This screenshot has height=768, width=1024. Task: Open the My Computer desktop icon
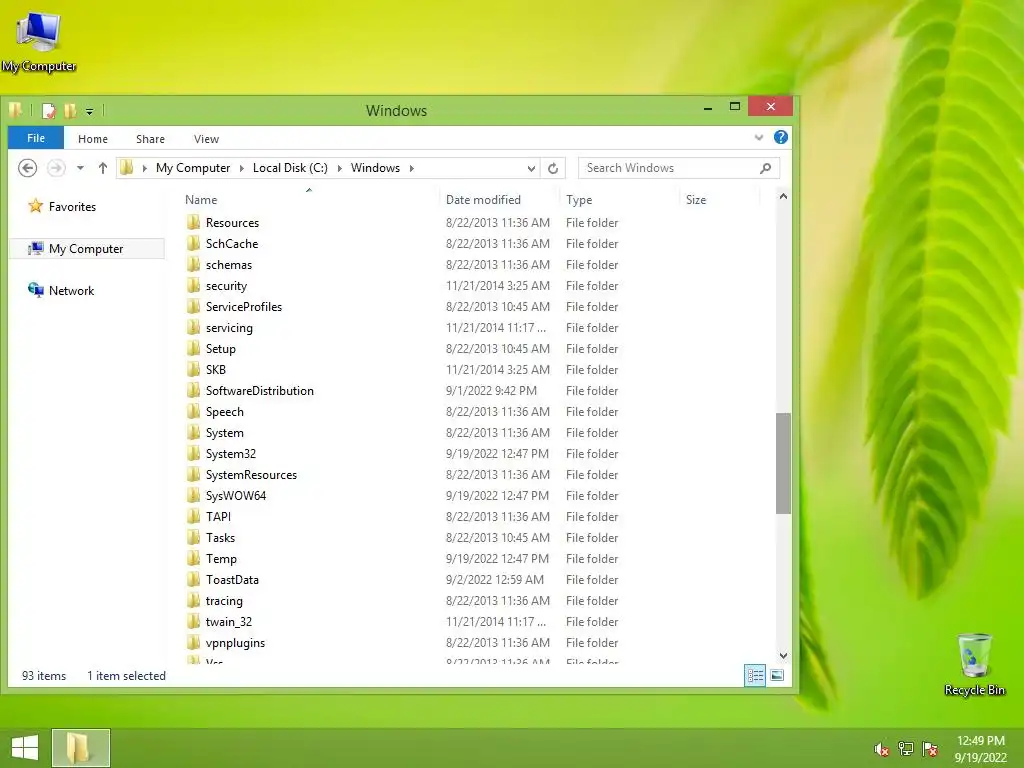(x=39, y=41)
